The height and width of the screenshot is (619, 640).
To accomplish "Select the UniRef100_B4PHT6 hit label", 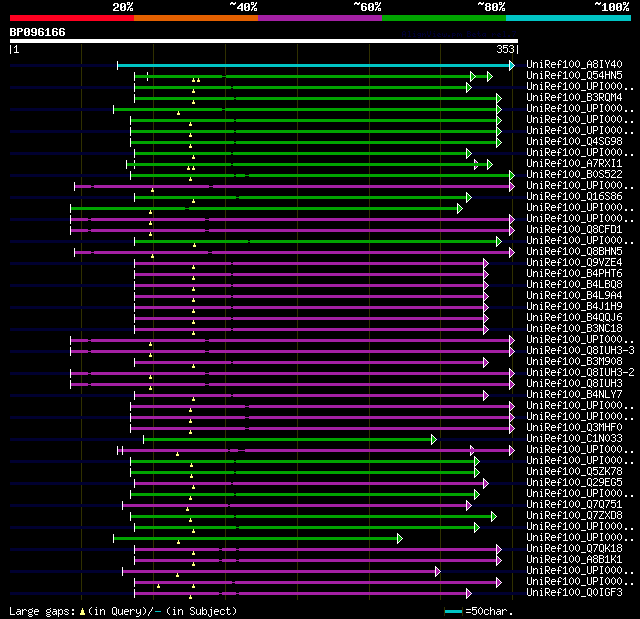I will [574, 274].
